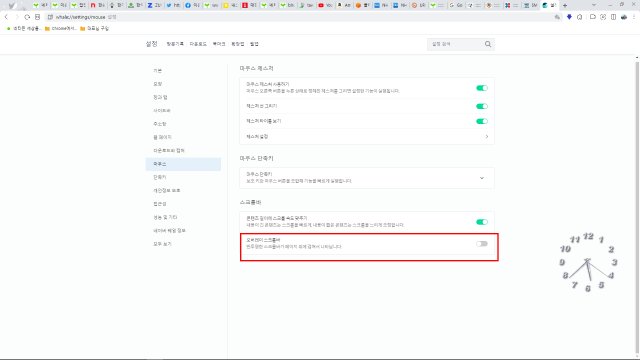The height and width of the screenshot is (360, 640).
Task: Enable the overlay scrollbar toggle
Action: pyautogui.click(x=482, y=244)
